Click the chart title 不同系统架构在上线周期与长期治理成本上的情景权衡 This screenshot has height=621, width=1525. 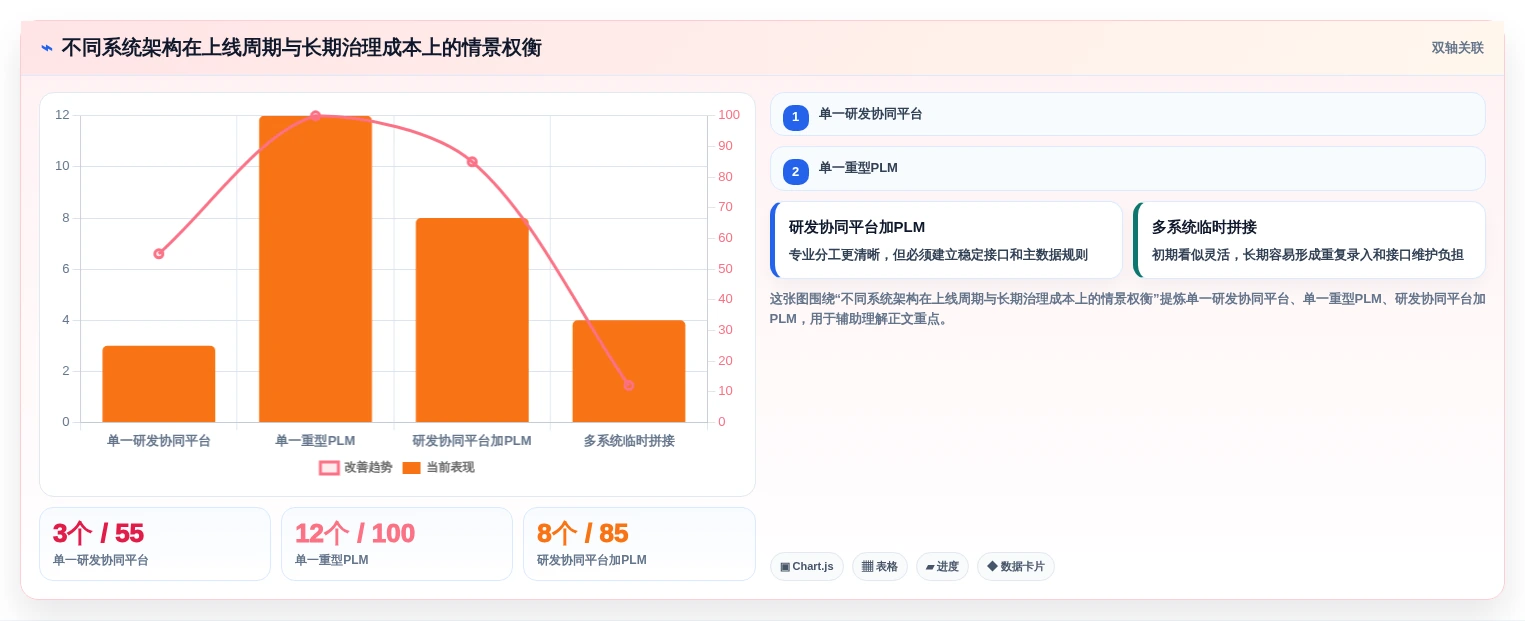[x=301, y=48]
